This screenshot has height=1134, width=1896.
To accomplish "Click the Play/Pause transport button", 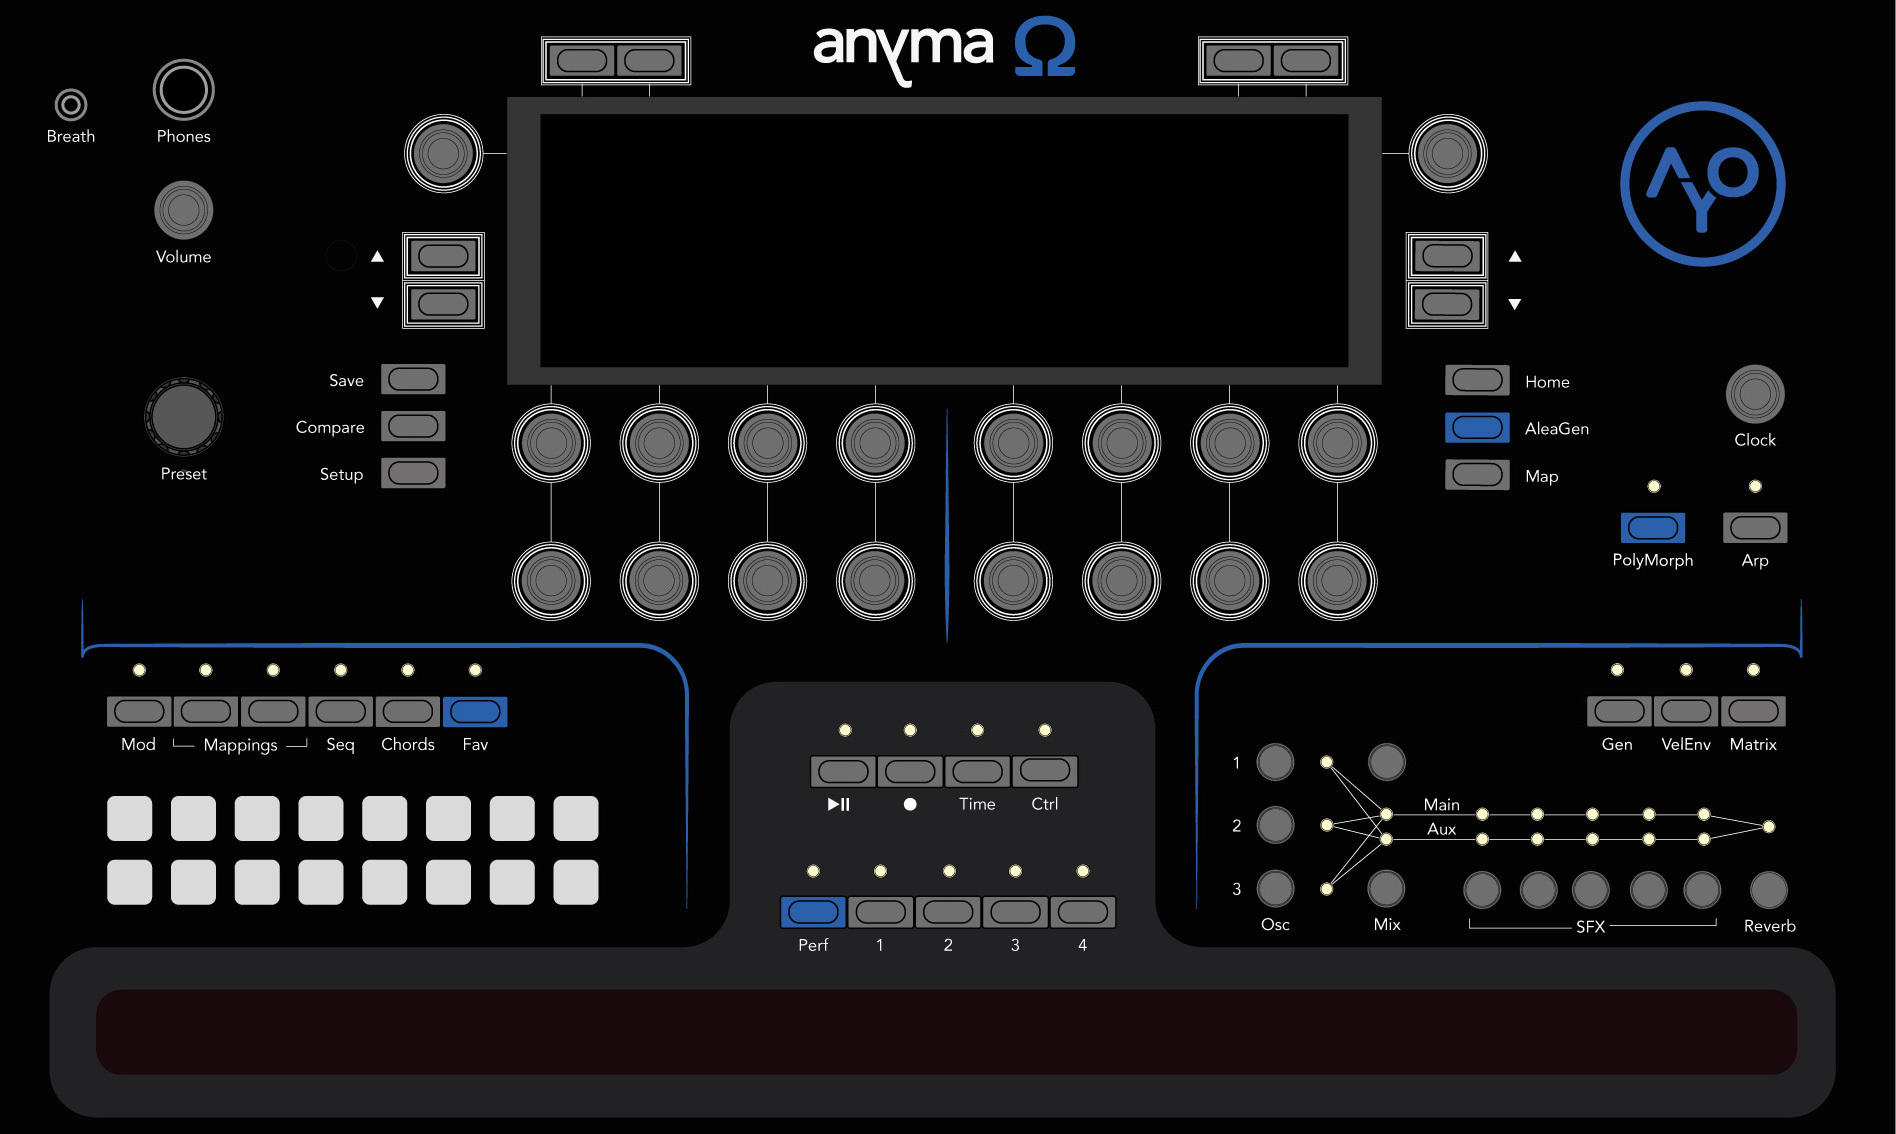I will [843, 771].
